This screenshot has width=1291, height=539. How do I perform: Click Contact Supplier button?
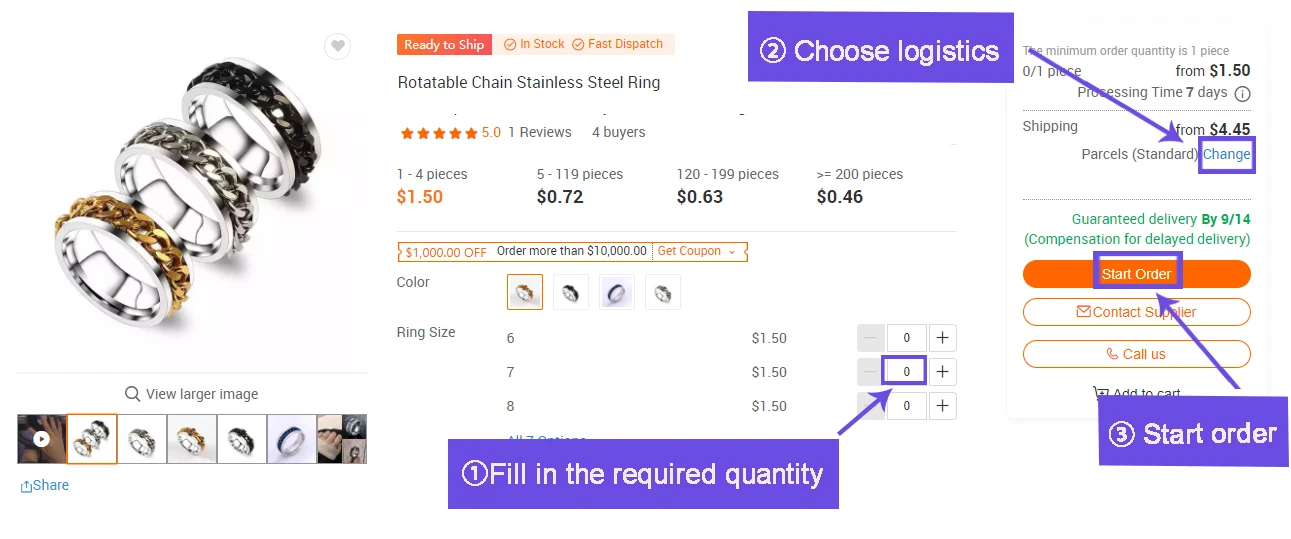point(1136,312)
